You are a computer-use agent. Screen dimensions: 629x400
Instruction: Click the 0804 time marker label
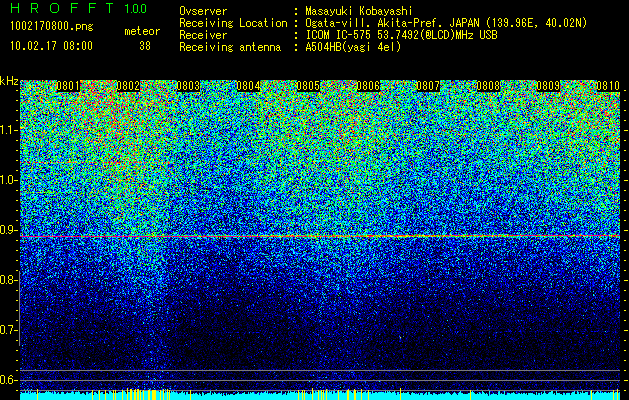coord(248,86)
